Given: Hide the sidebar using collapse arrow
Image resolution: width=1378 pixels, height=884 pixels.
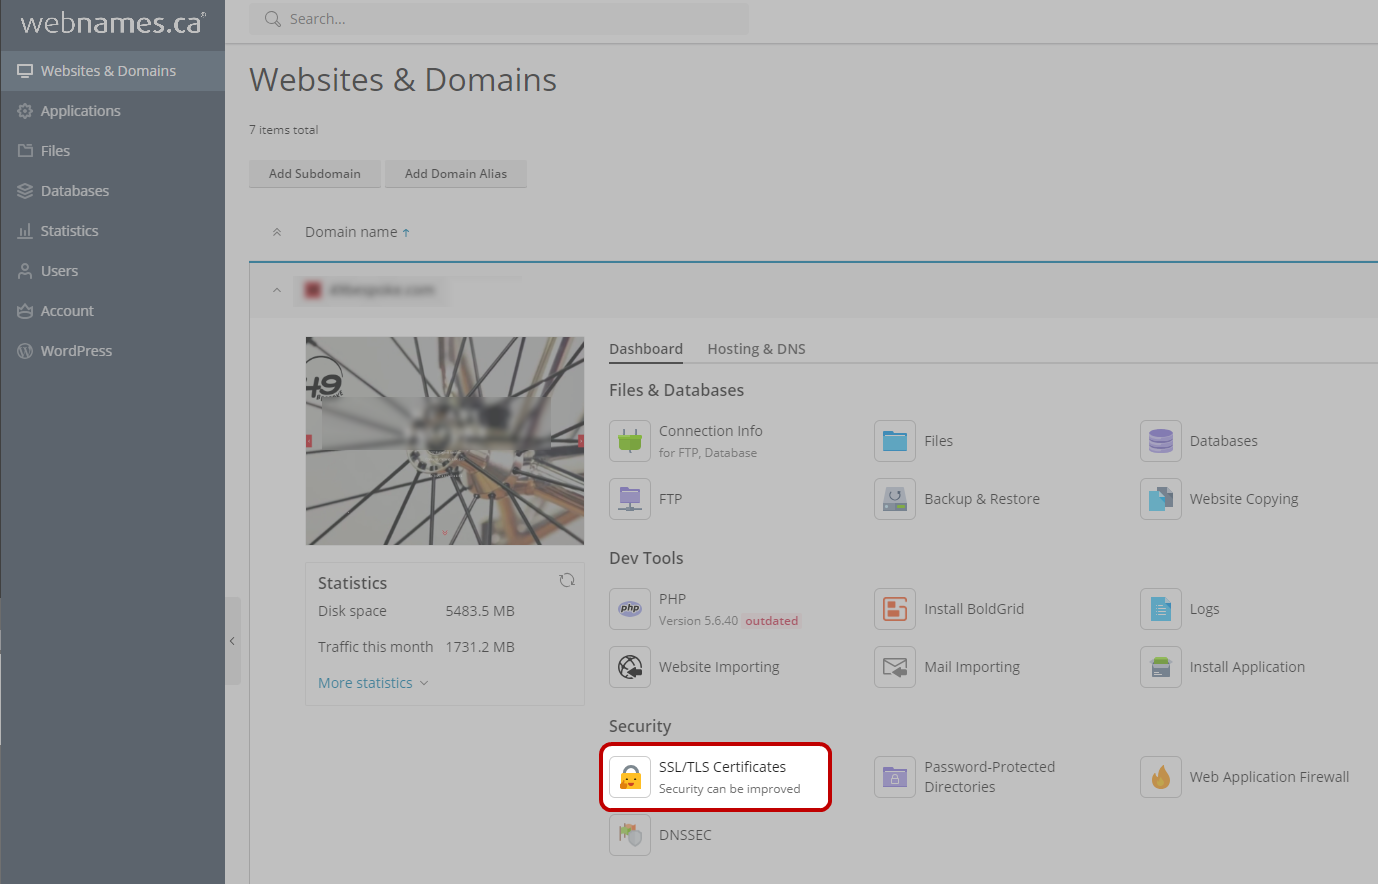Looking at the screenshot, I should click(232, 641).
